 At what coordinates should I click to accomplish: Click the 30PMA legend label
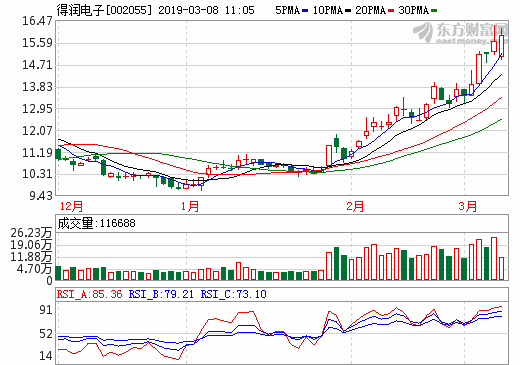pos(413,10)
